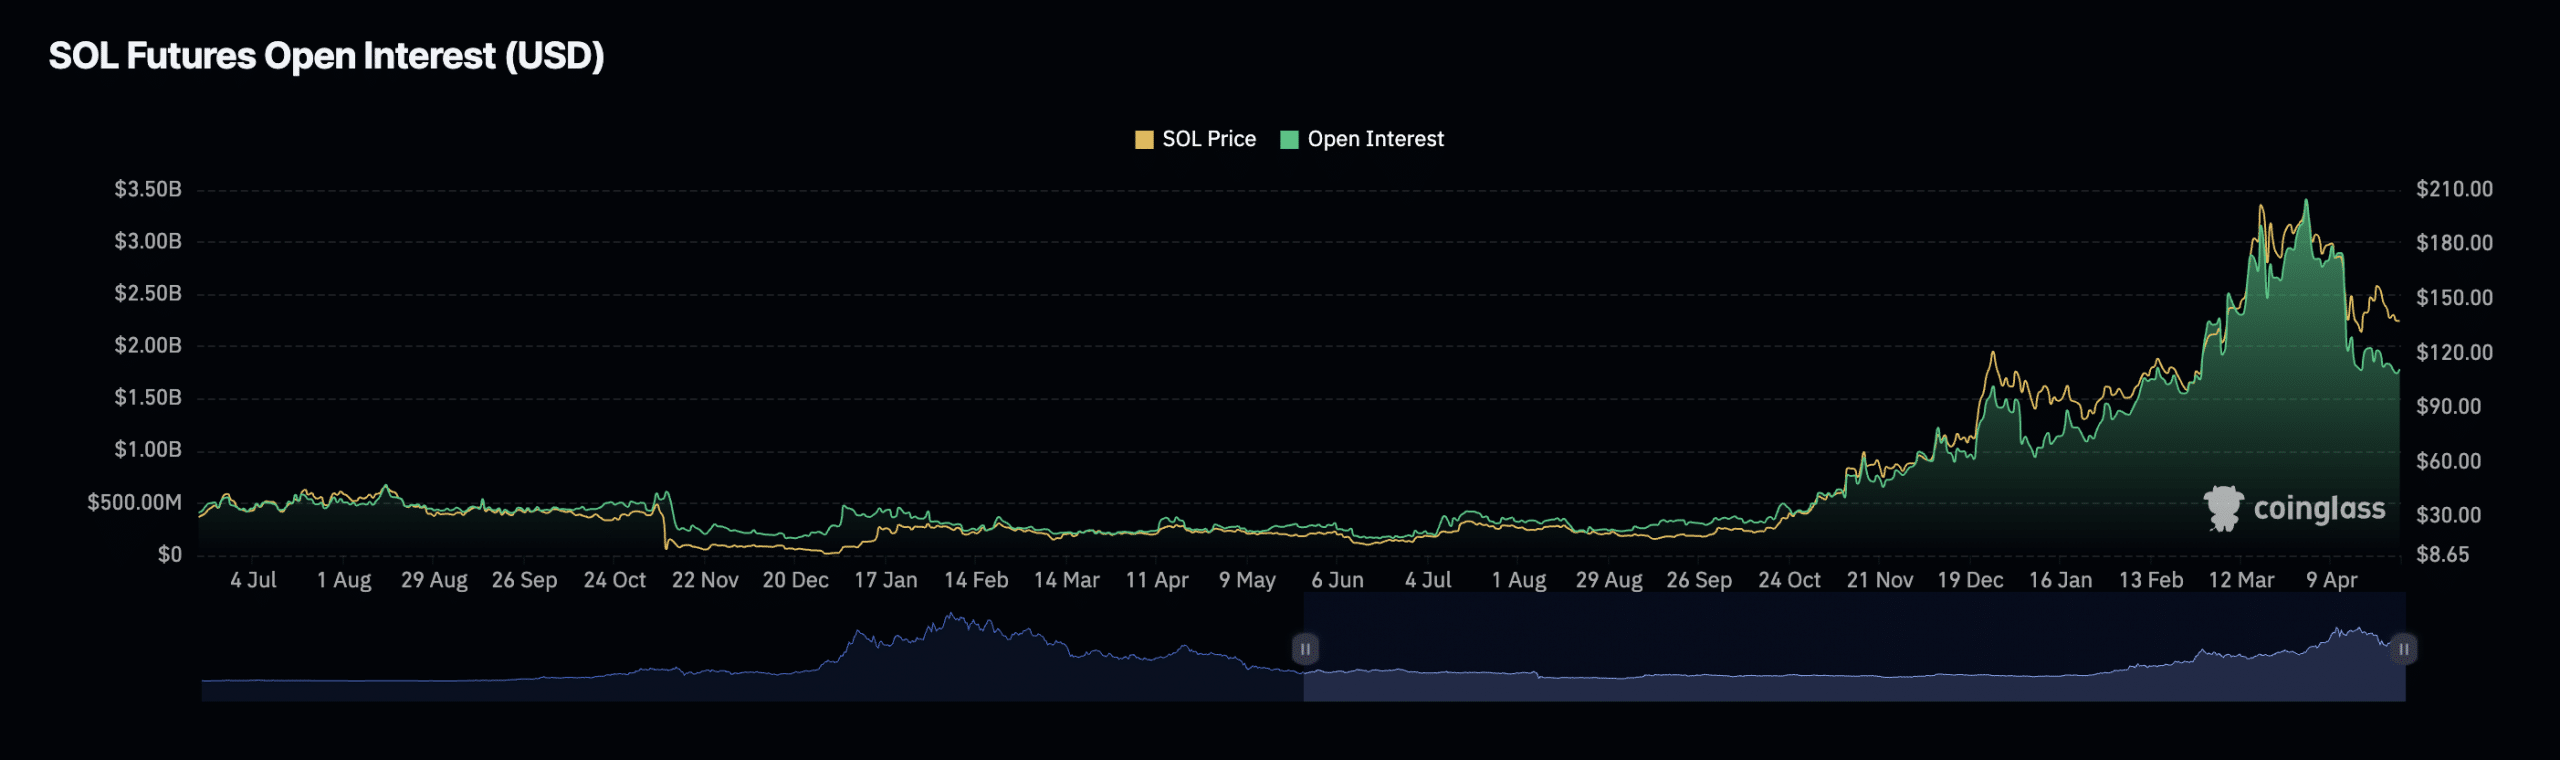Click the $0 left axis label
This screenshot has width=2560, height=760.
[x=170, y=554]
